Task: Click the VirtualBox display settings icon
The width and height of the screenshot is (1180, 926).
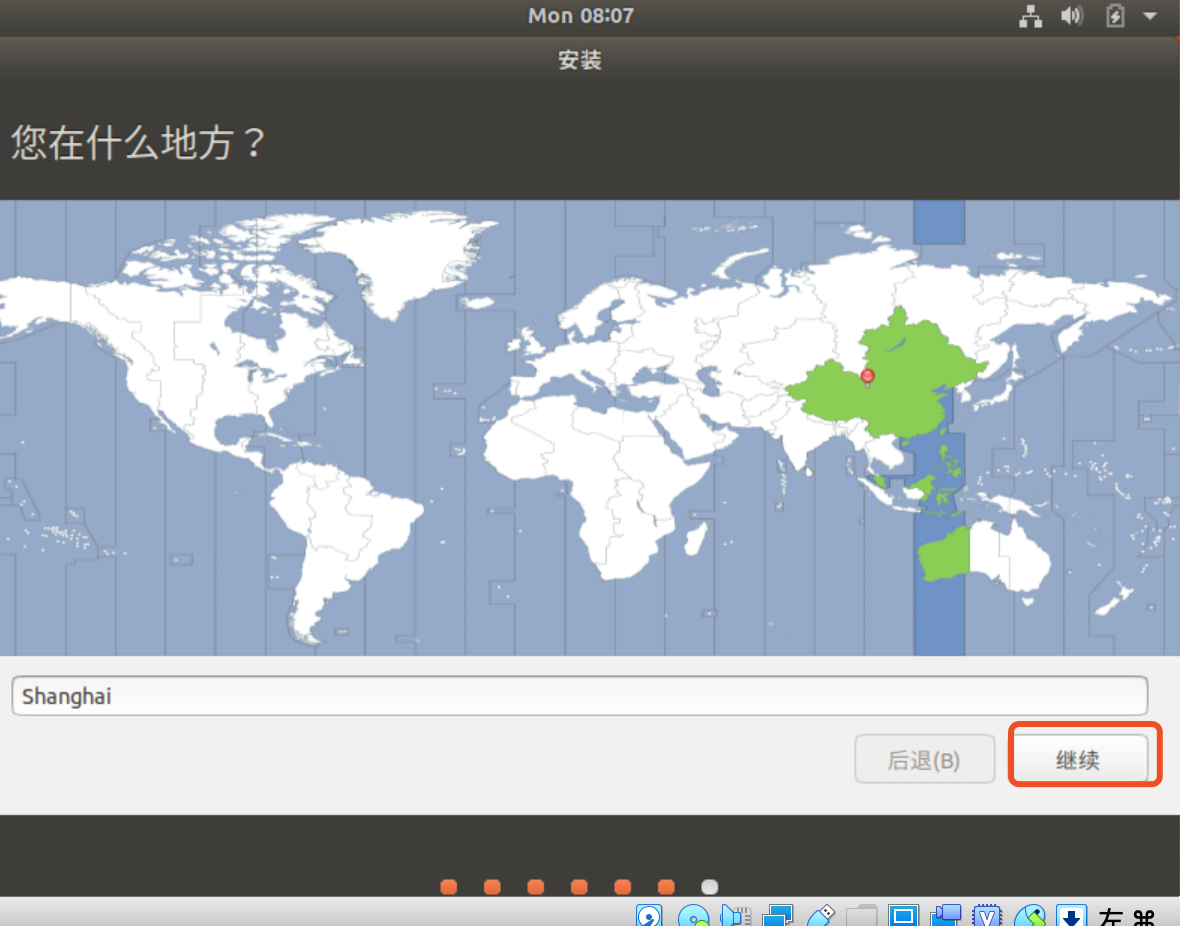Action: coord(903,915)
